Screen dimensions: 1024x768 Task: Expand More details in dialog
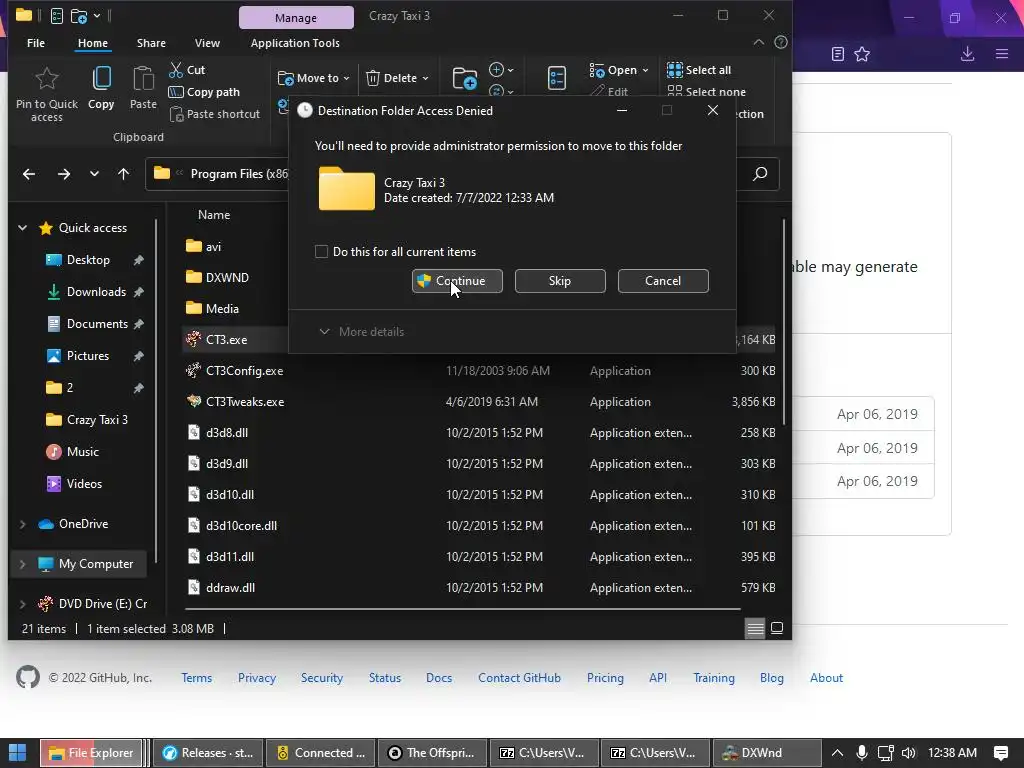[361, 332]
